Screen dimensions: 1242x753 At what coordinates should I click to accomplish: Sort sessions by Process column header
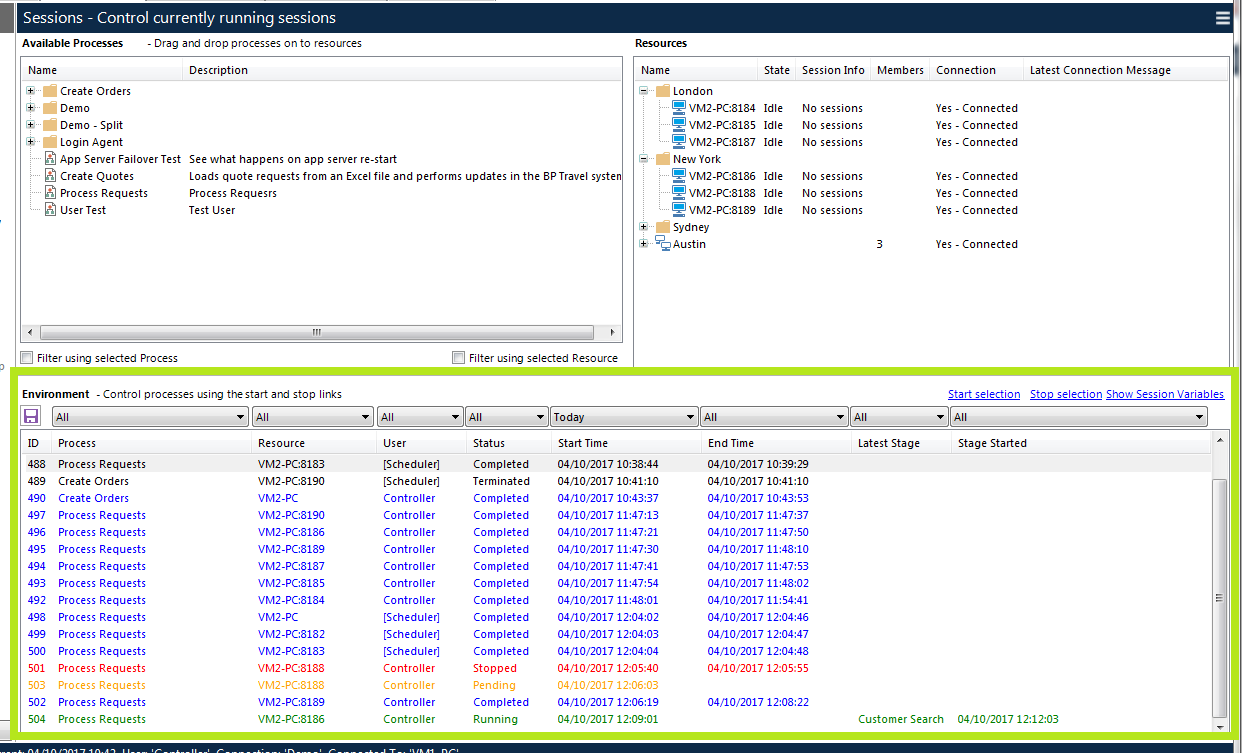tap(151, 443)
